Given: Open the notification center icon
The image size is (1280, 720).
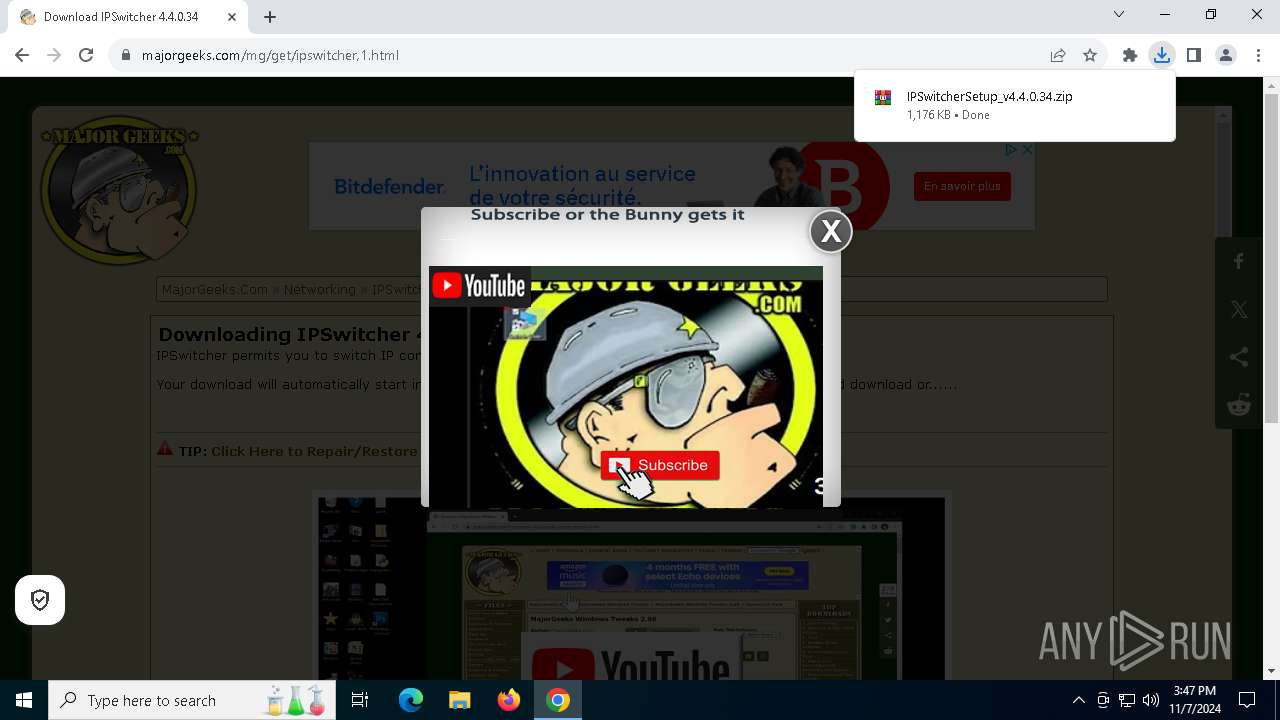Looking at the screenshot, I should point(1248,700).
